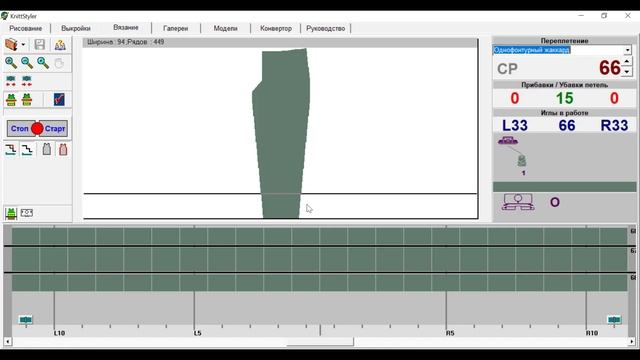Open the help wizard icon with question mark
The image size is (640, 360).
[x=60, y=44]
